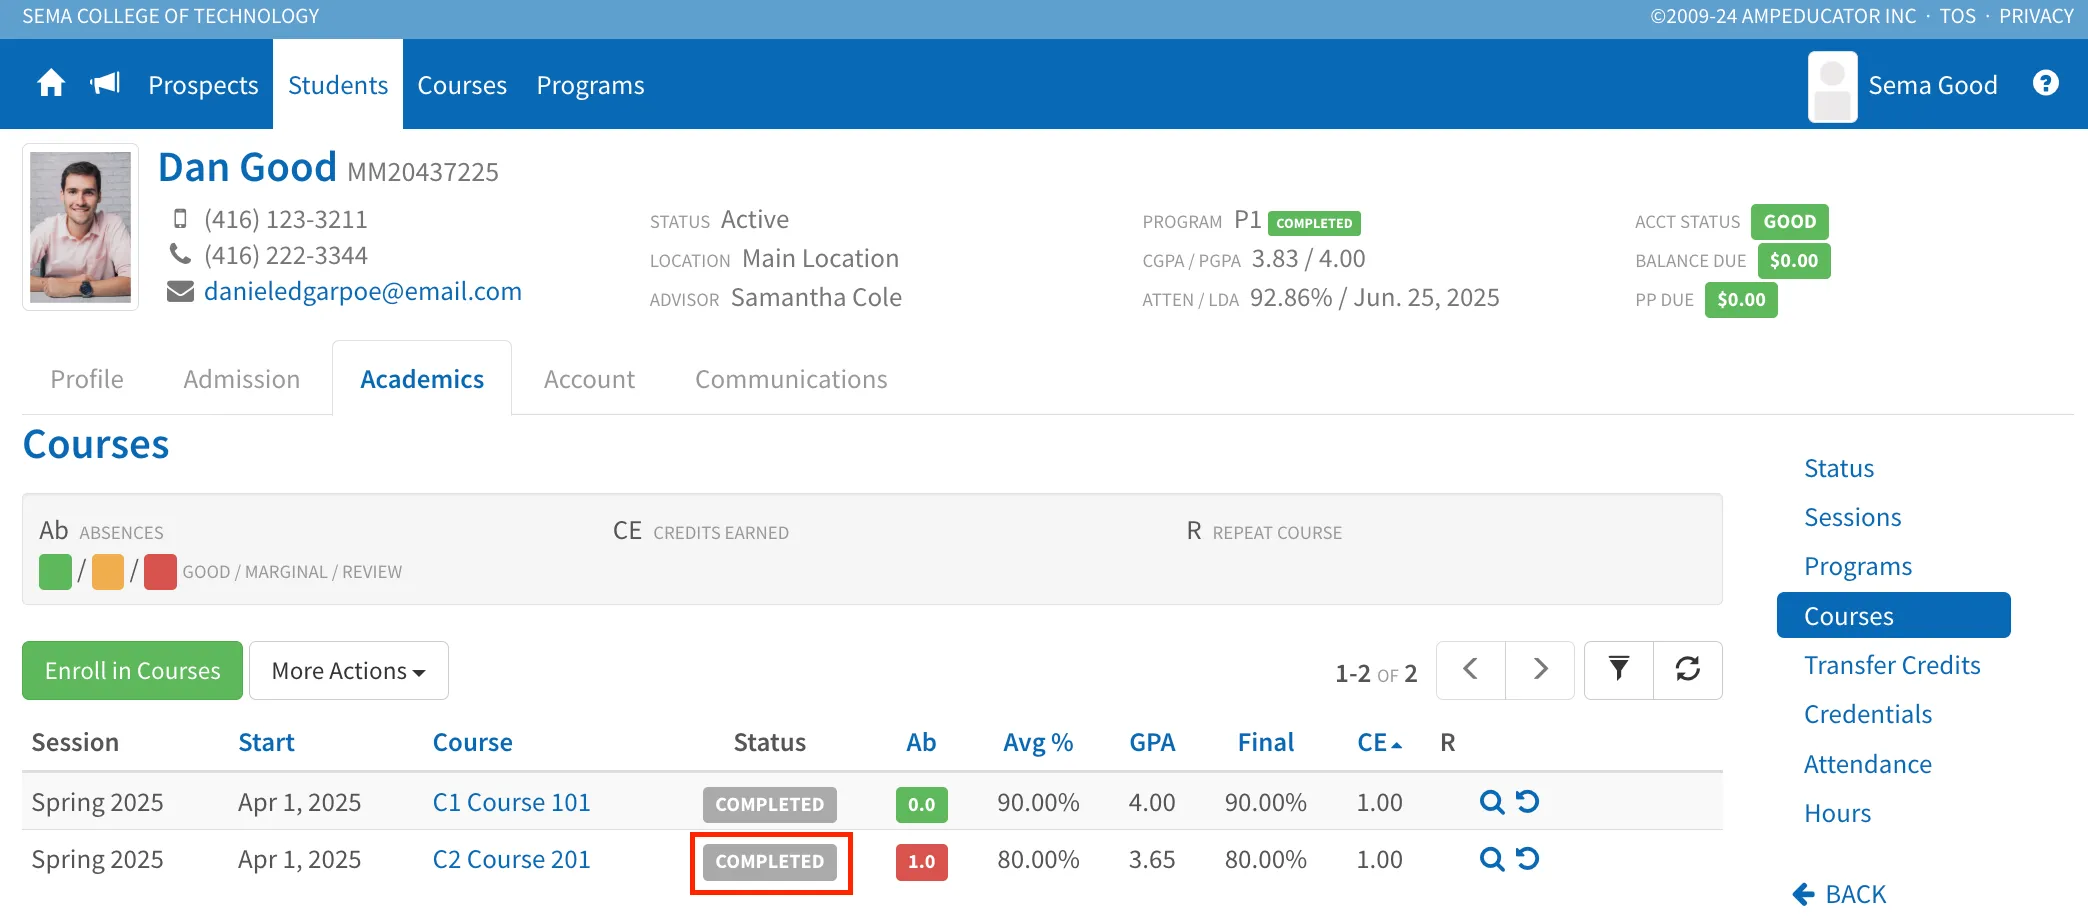Click the green GOOD legend swatch
2088x916 pixels.
tap(55, 572)
